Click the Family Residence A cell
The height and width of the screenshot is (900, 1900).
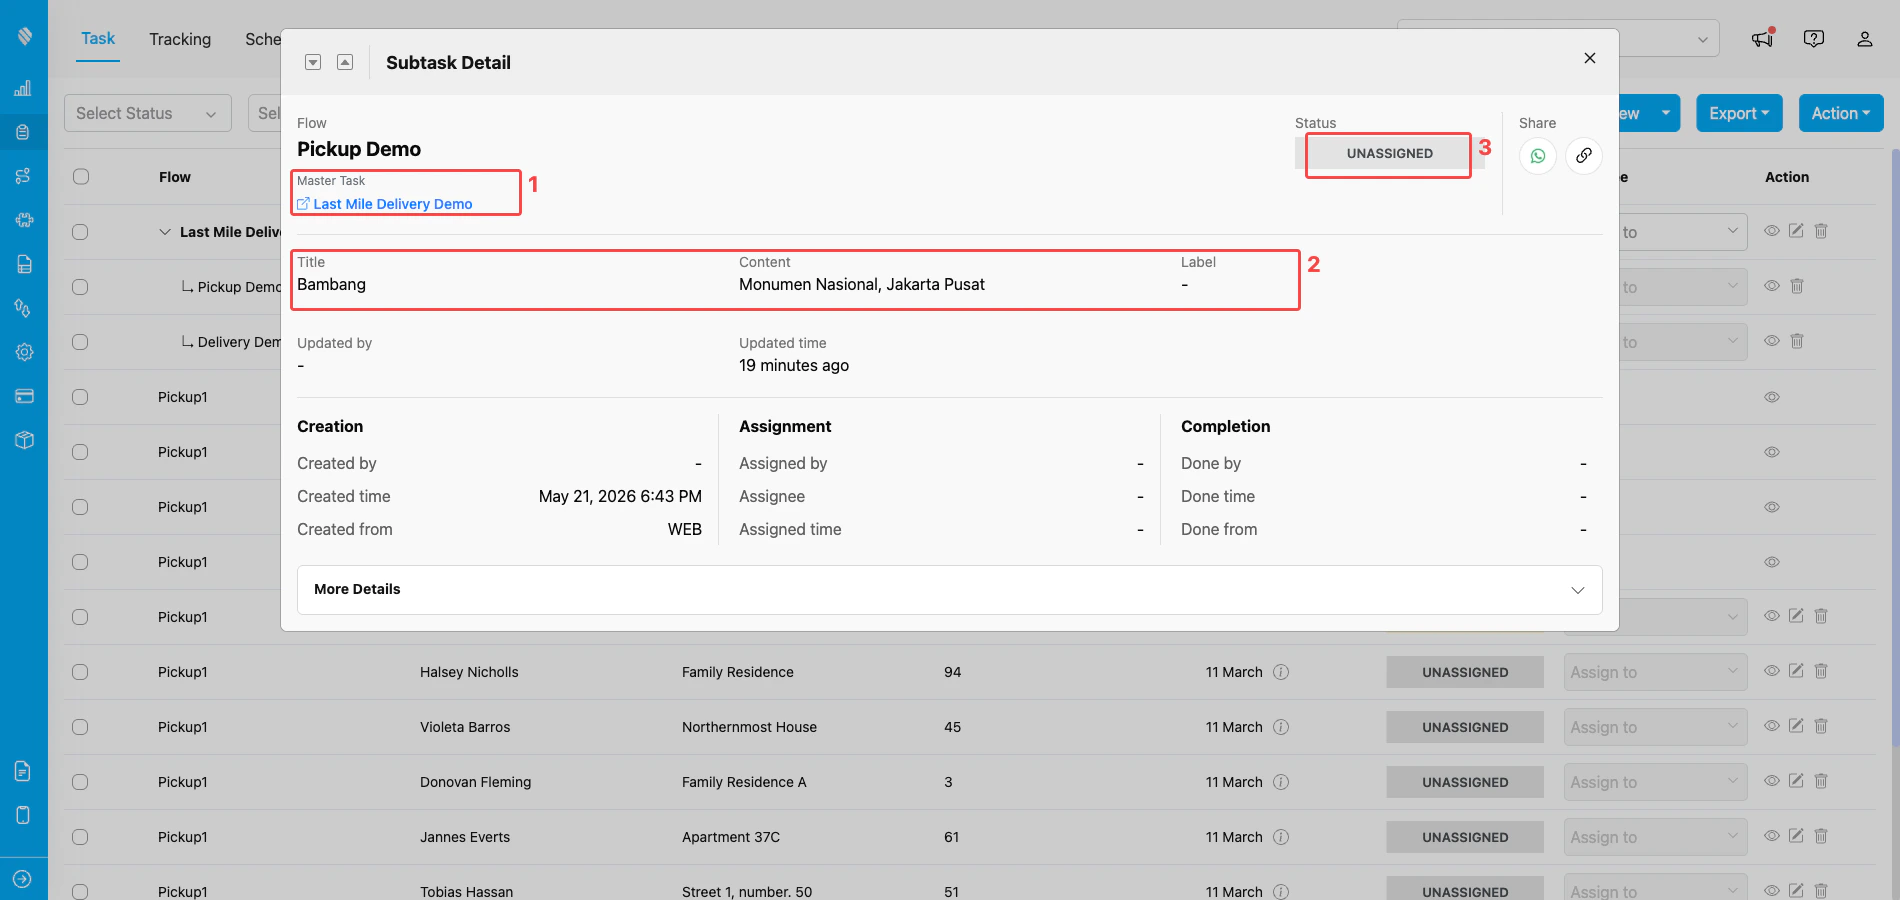744,782
